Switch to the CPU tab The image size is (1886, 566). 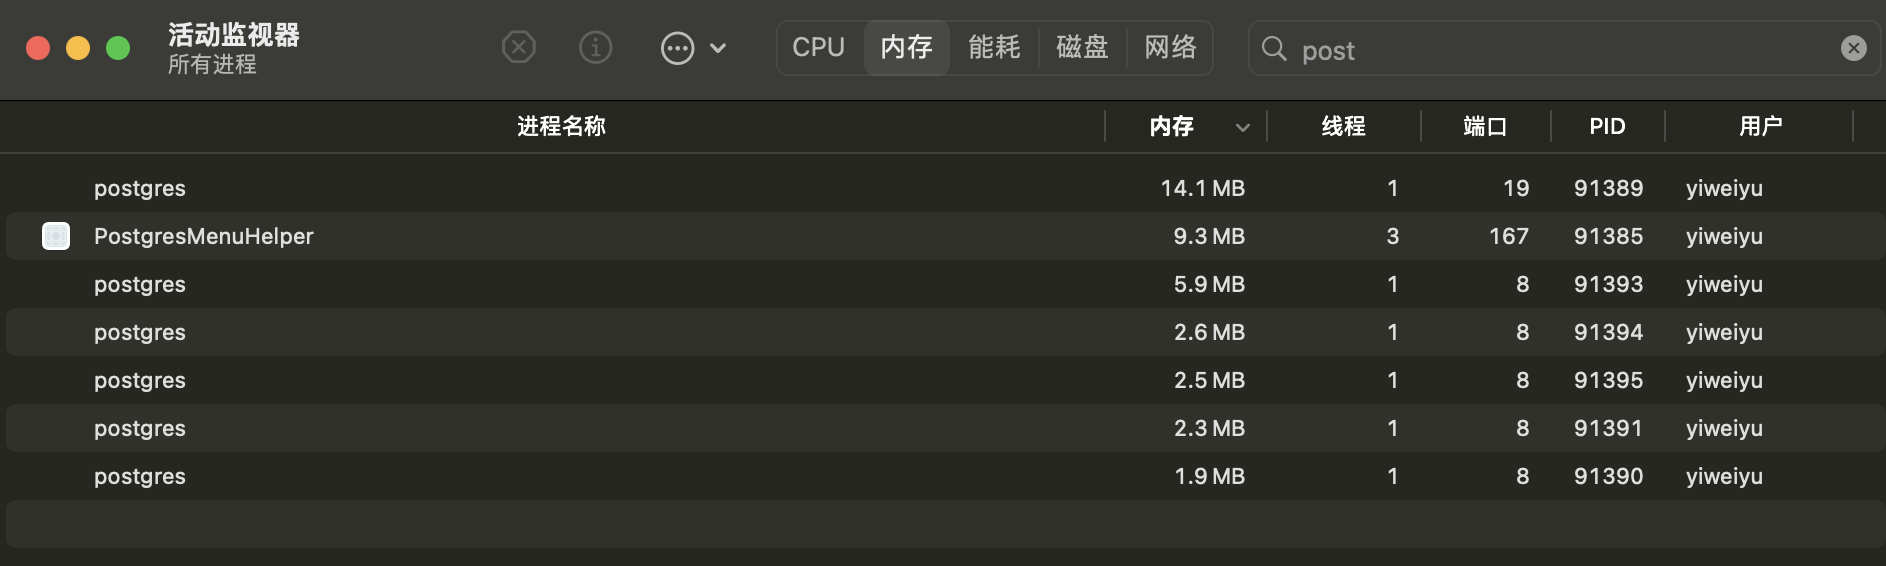tap(818, 47)
